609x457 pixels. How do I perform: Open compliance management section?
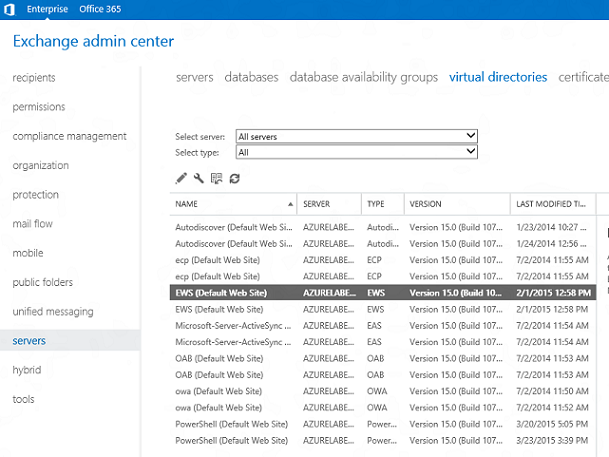click(70, 136)
